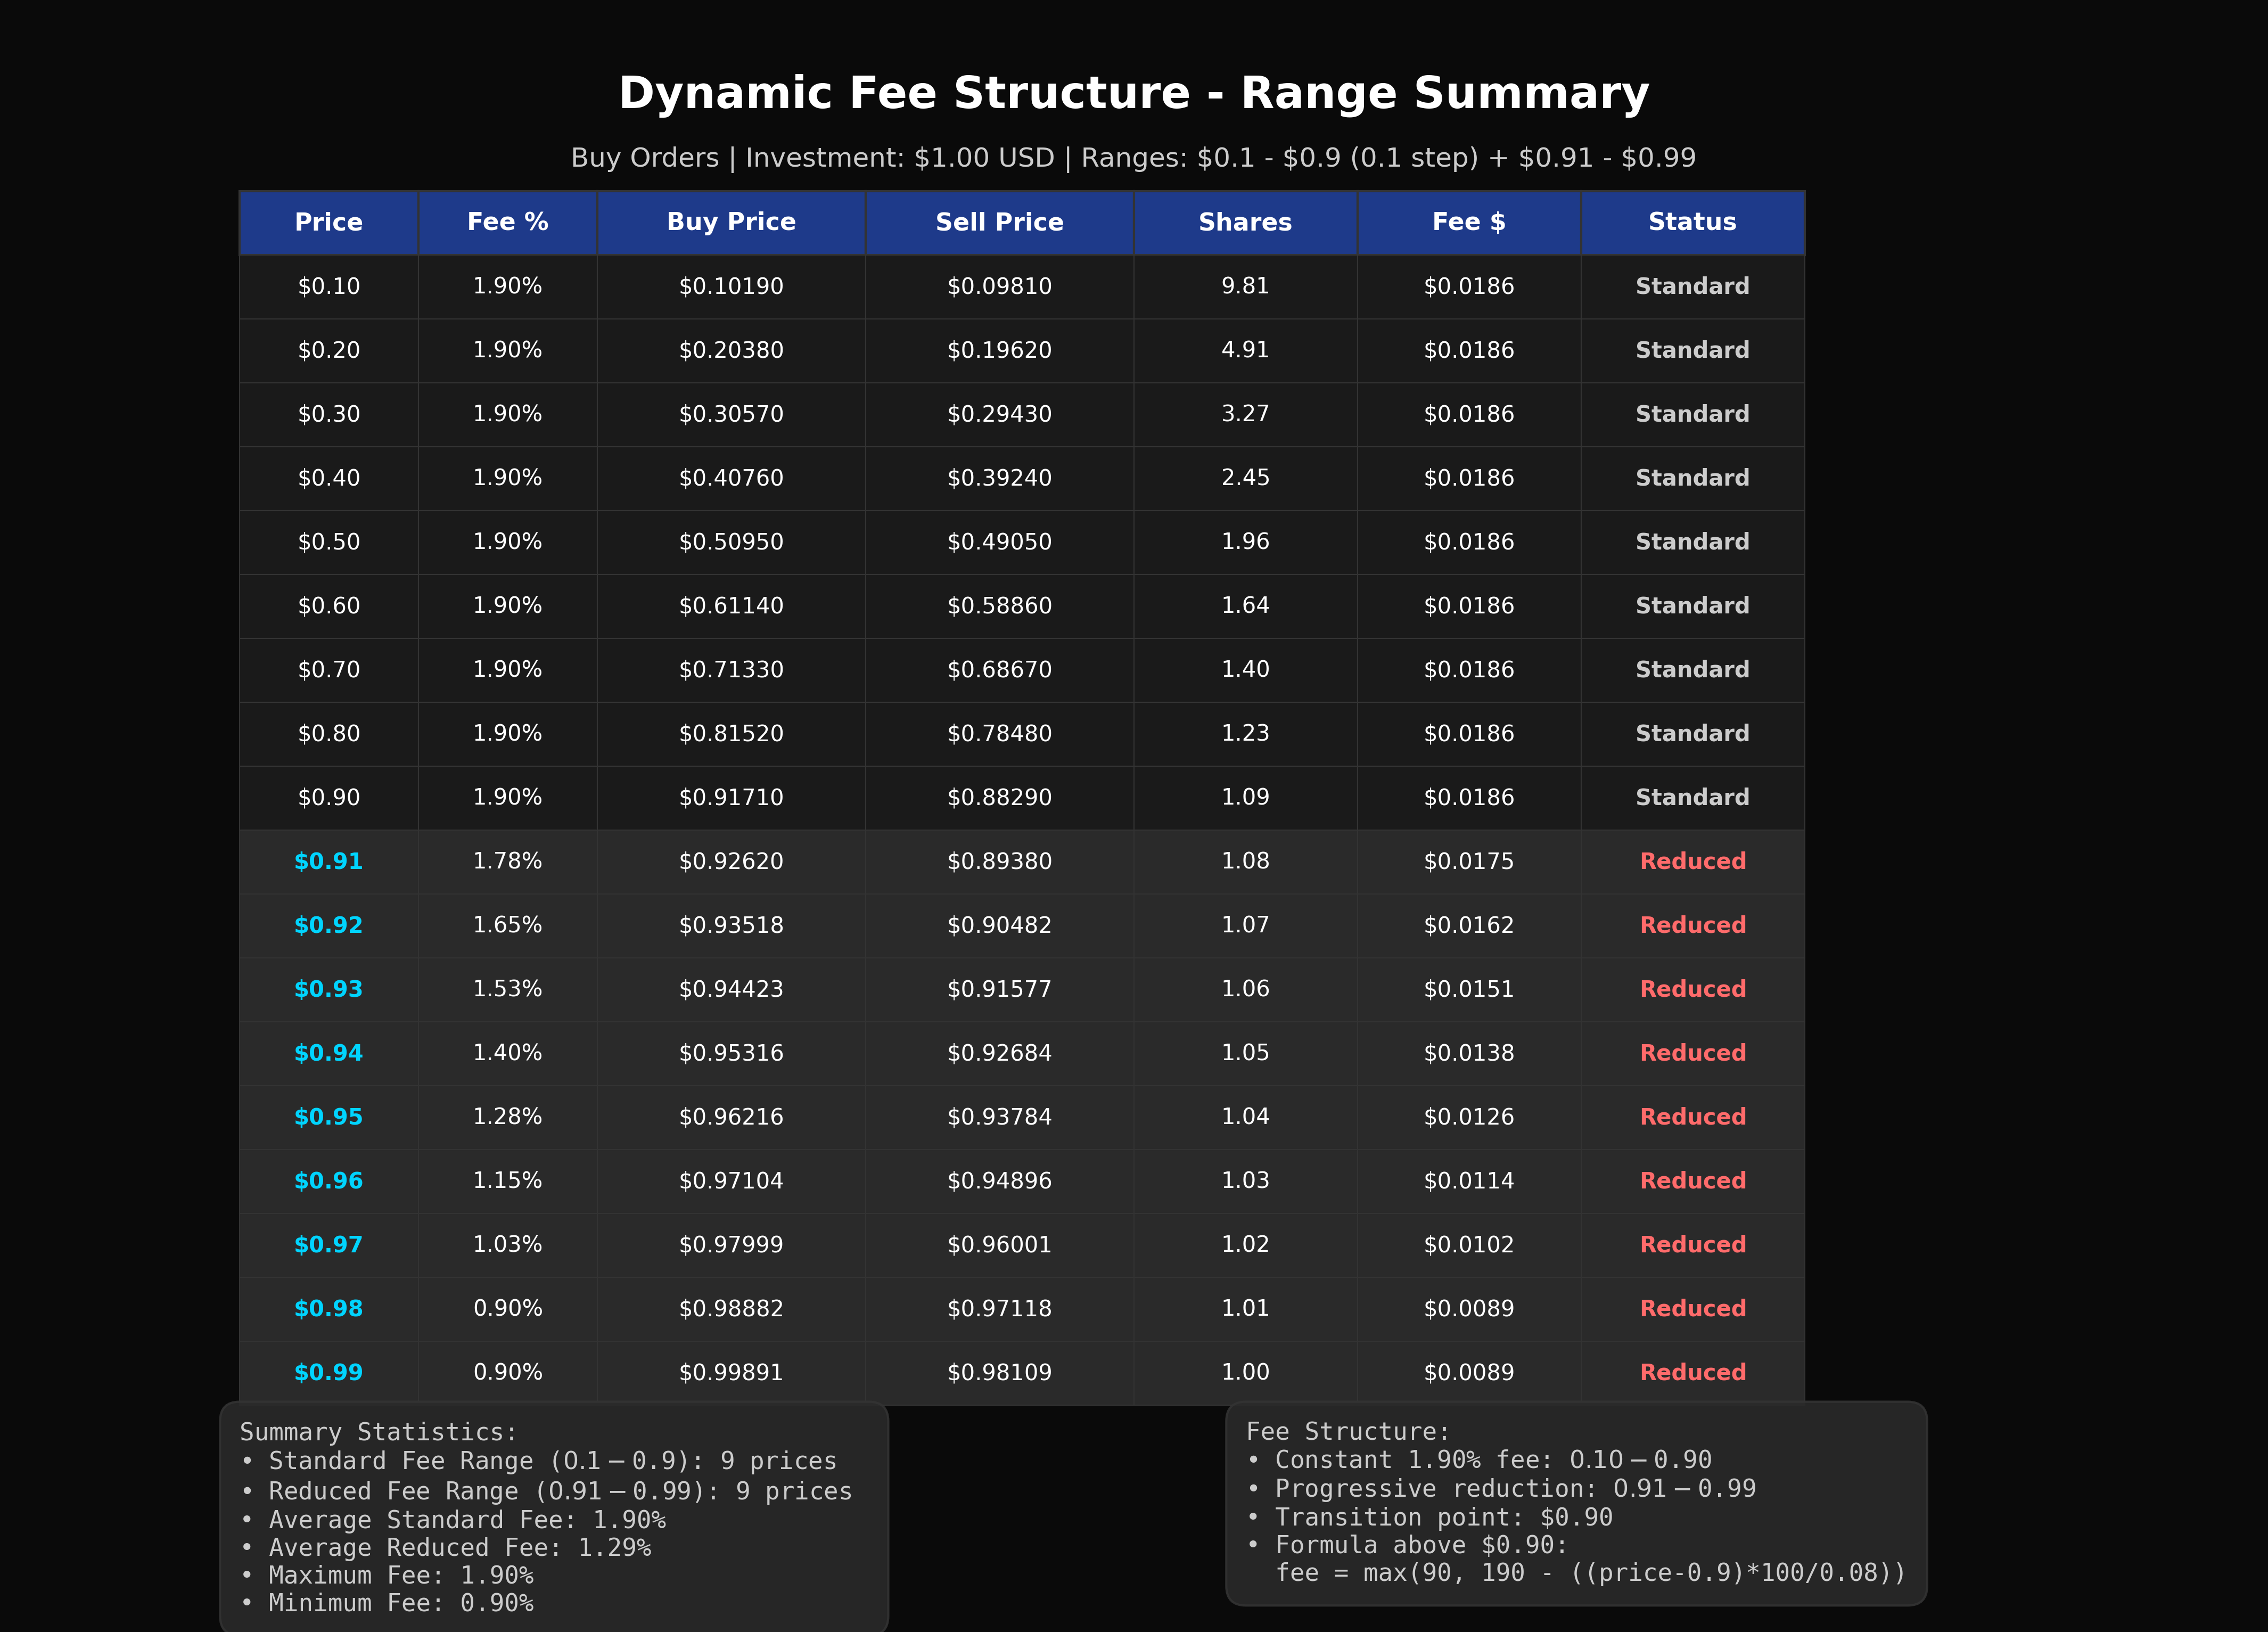Click the Dynamic Fee Structure title
The image size is (2268, 1632).
pyautogui.click(x=1133, y=93)
